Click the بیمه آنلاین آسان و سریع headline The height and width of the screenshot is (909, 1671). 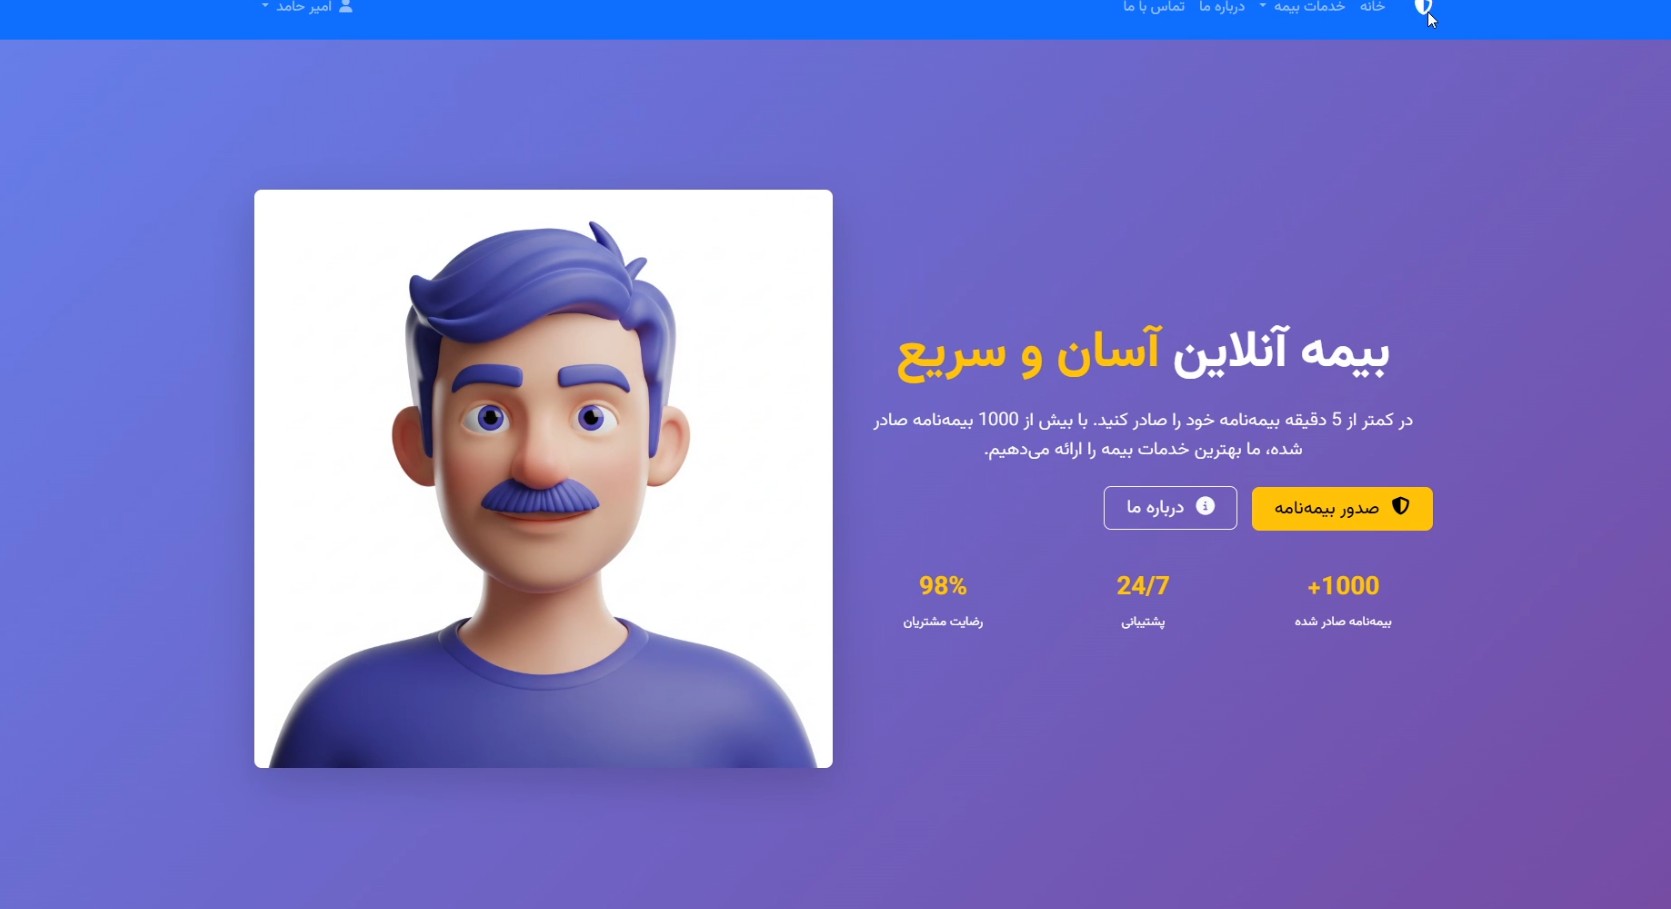(x=1143, y=353)
